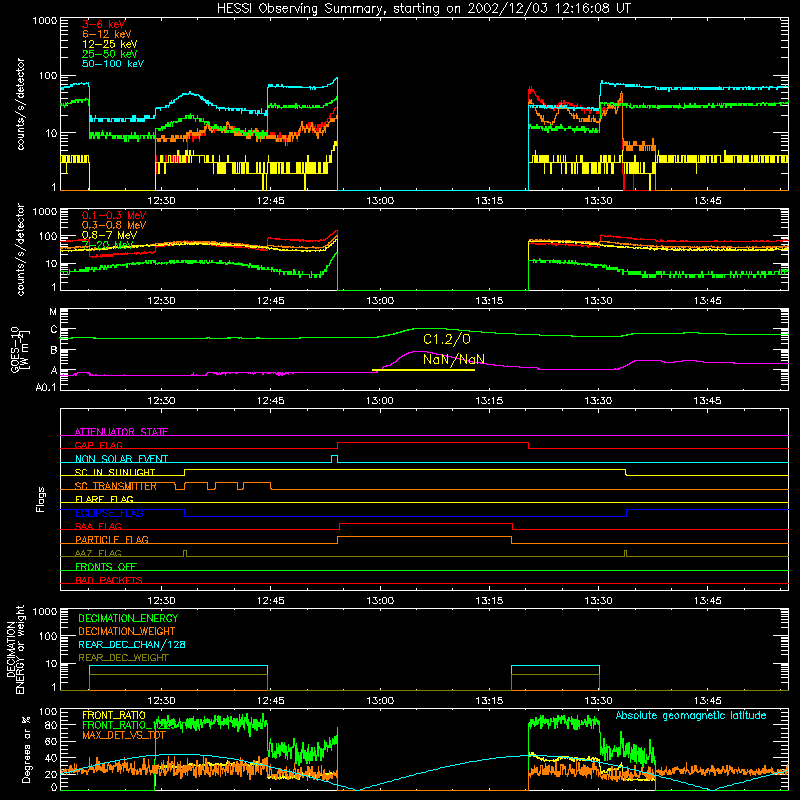Select the blue 'ECLIPSE_FLAG' label
The width and height of the screenshot is (800, 800).
coord(109,513)
